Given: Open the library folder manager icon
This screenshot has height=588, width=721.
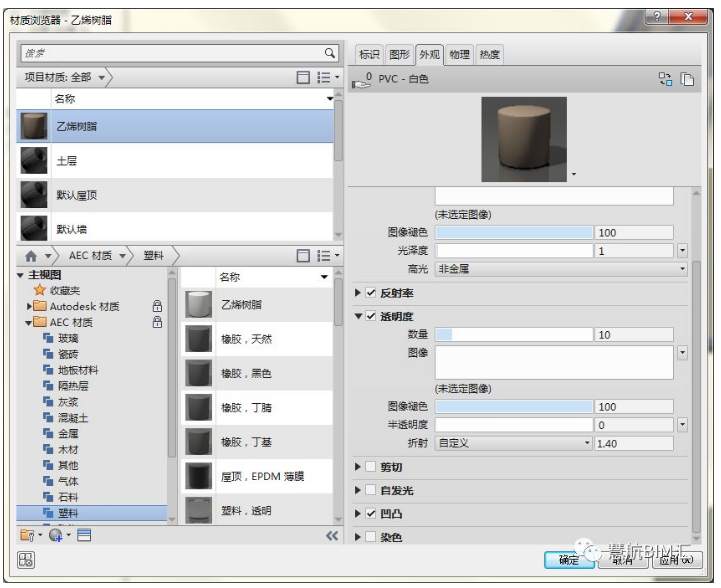Looking at the screenshot, I should 27,535.
